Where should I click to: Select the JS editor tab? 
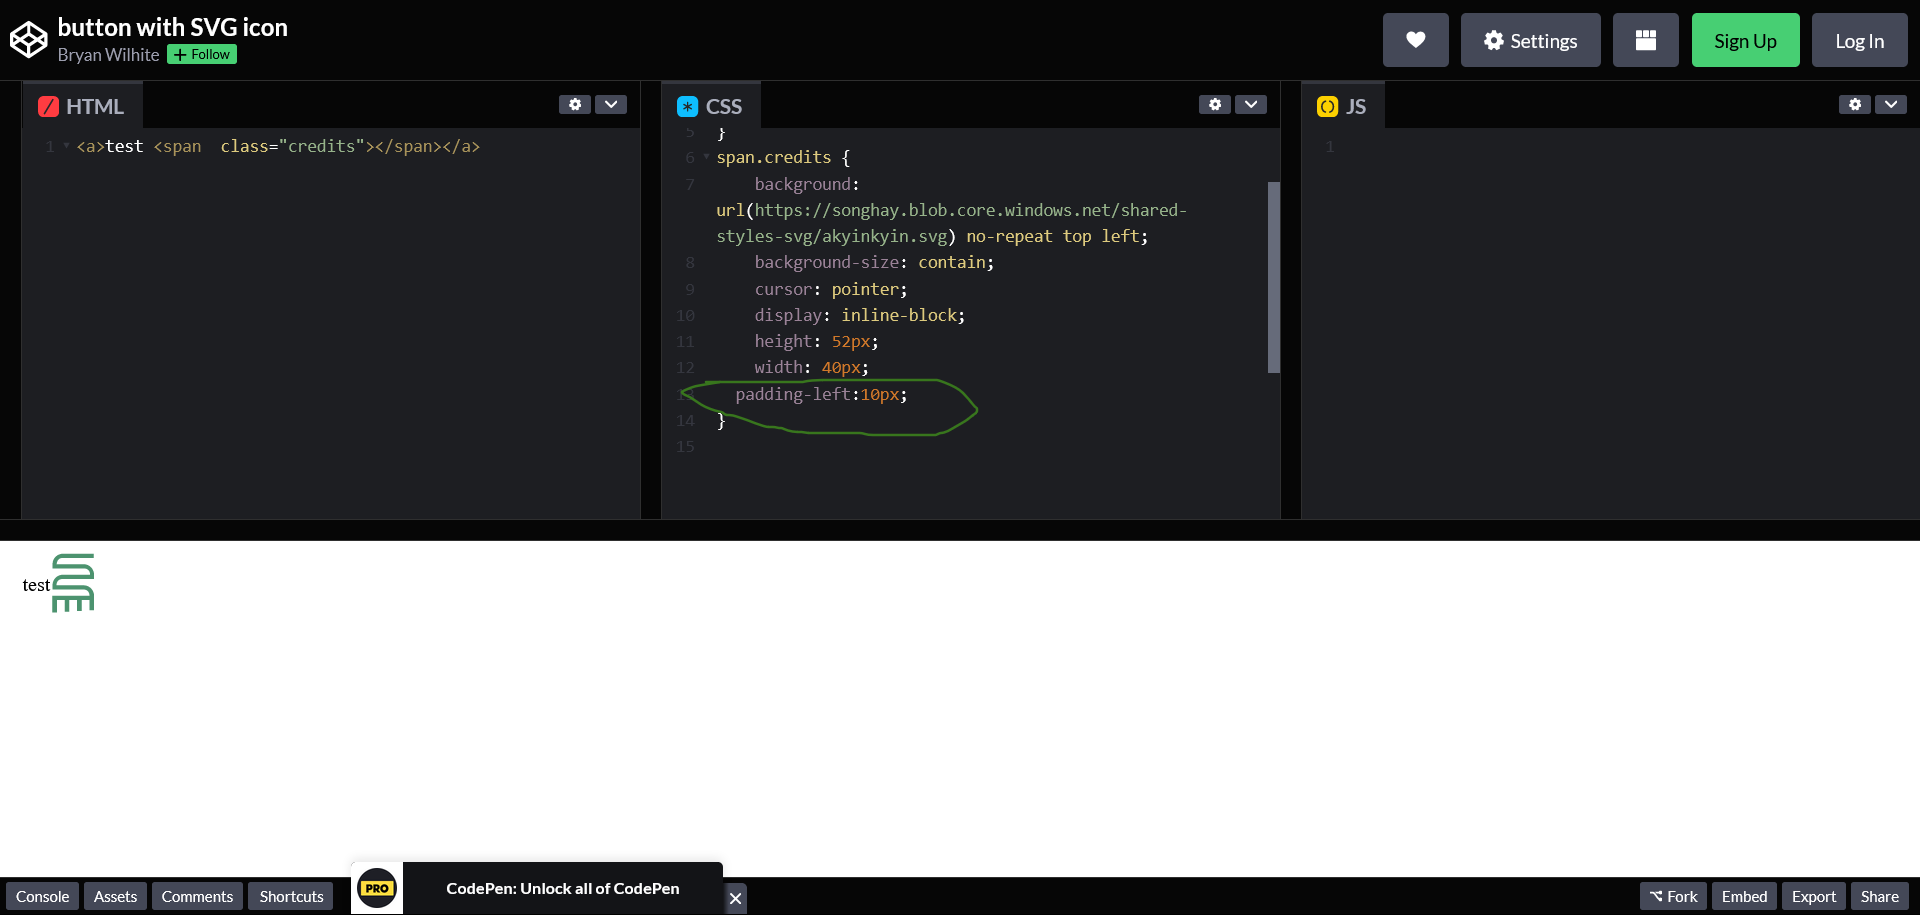tap(1342, 106)
